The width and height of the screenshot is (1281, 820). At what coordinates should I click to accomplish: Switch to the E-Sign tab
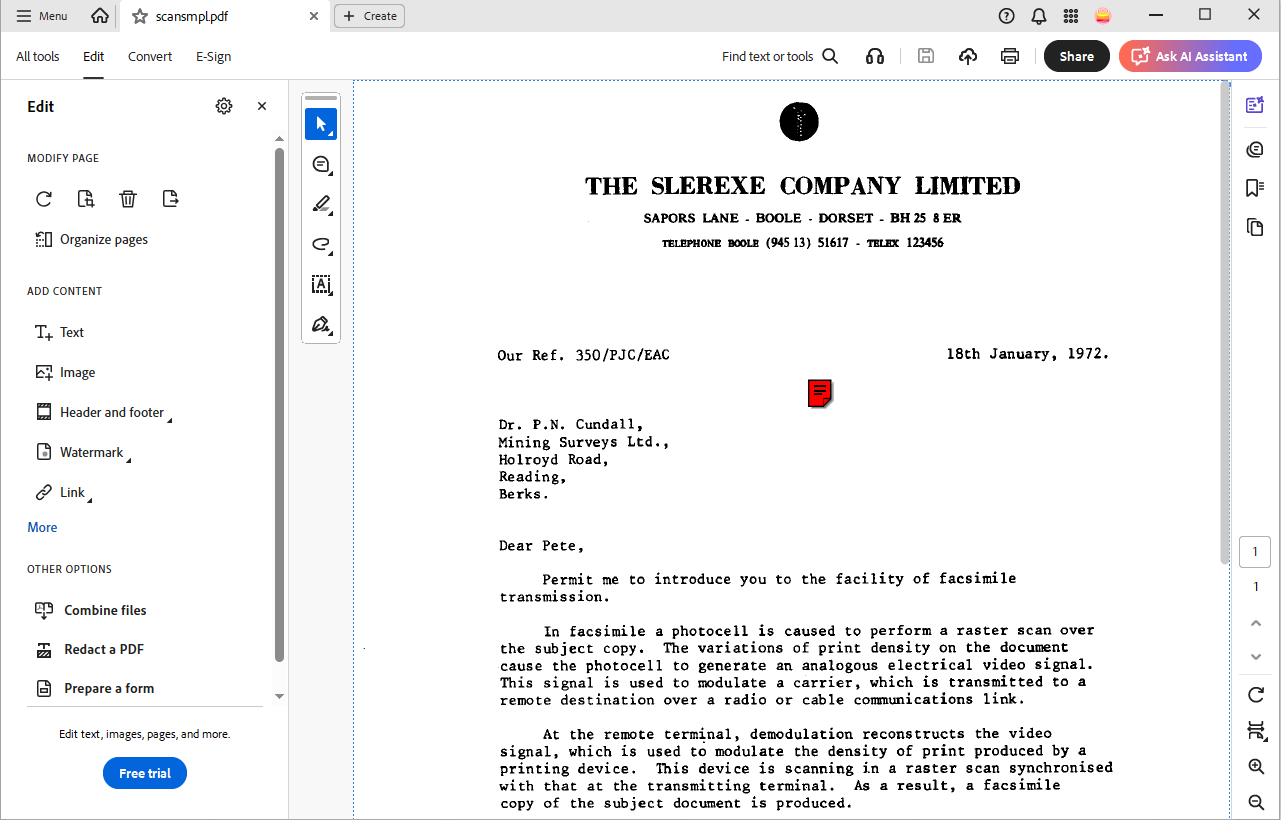tap(213, 57)
